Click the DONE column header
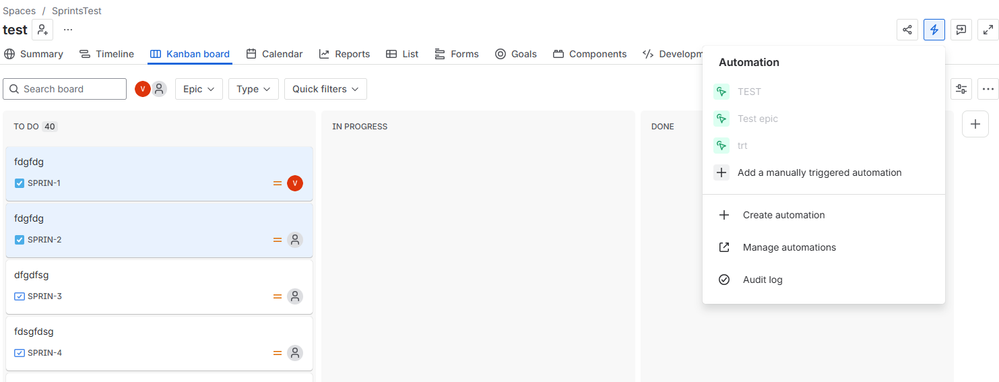Screen dimensions: 999x382 [663, 127]
